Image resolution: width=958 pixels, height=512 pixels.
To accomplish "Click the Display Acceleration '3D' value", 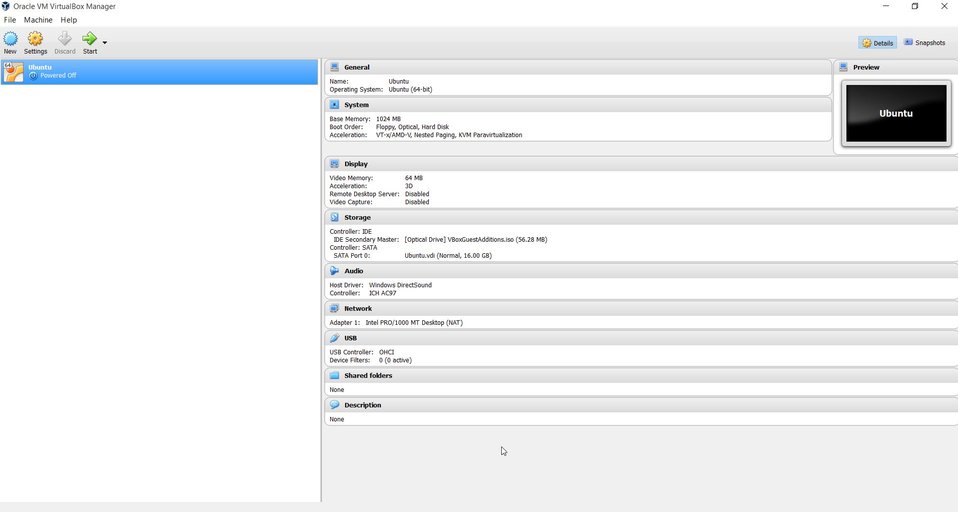I will coord(409,186).
